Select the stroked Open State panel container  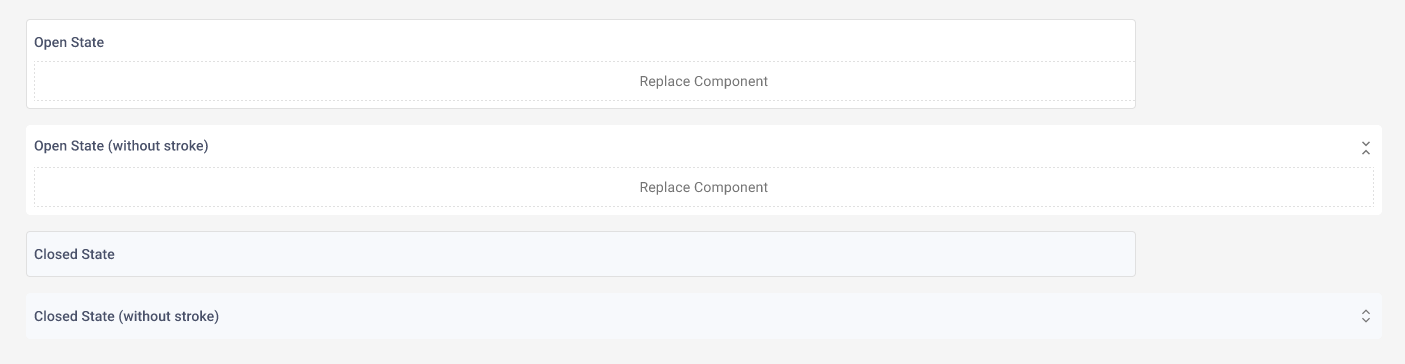581,64
